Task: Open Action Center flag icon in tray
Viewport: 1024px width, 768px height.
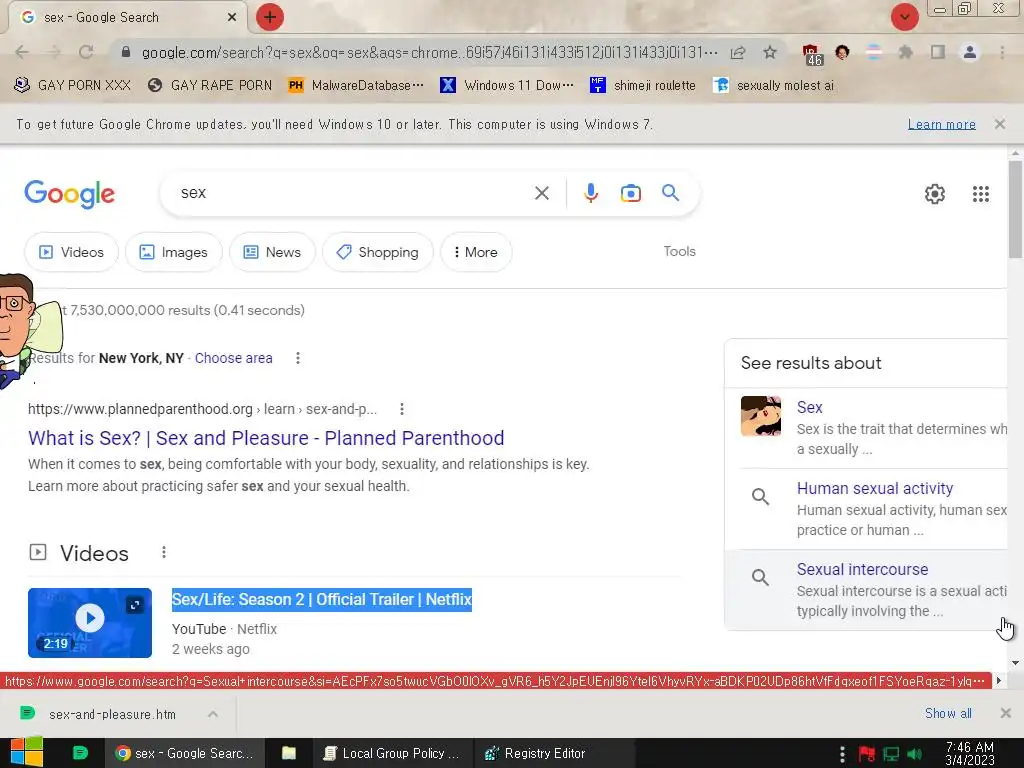Action: (867, 754)
